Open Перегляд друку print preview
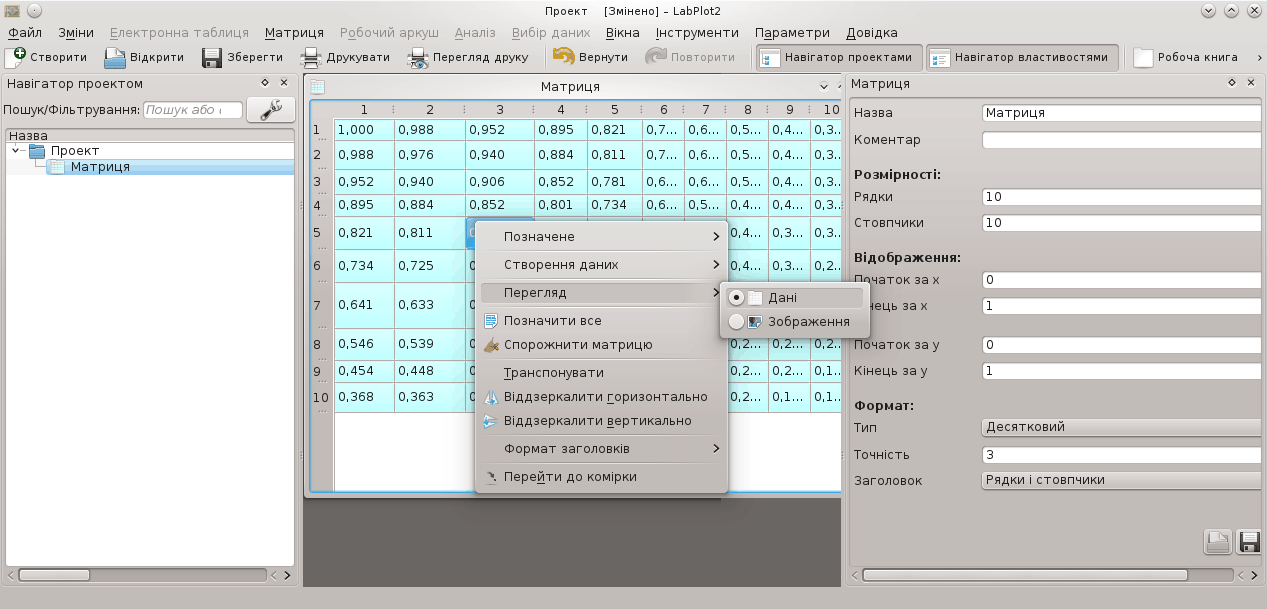The image size is (1267, 609). coord(418,58)
